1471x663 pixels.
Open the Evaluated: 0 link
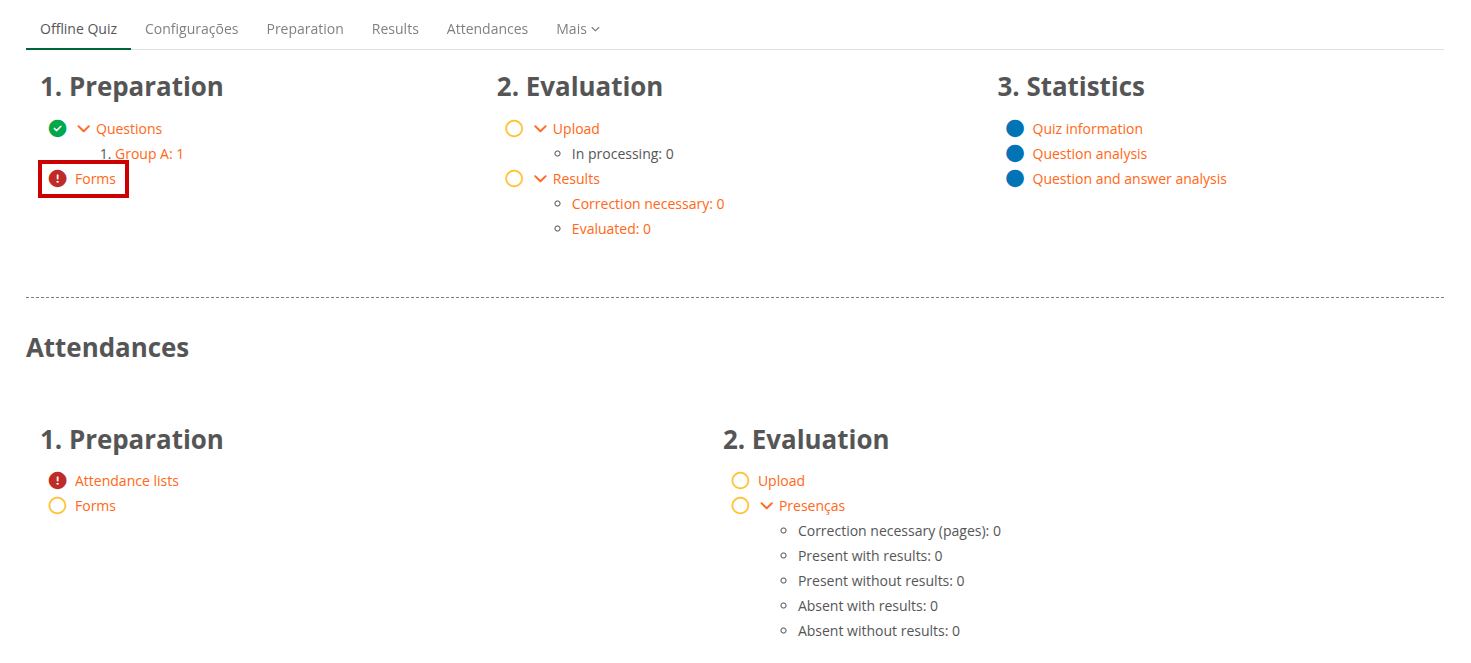click(611, 229)
